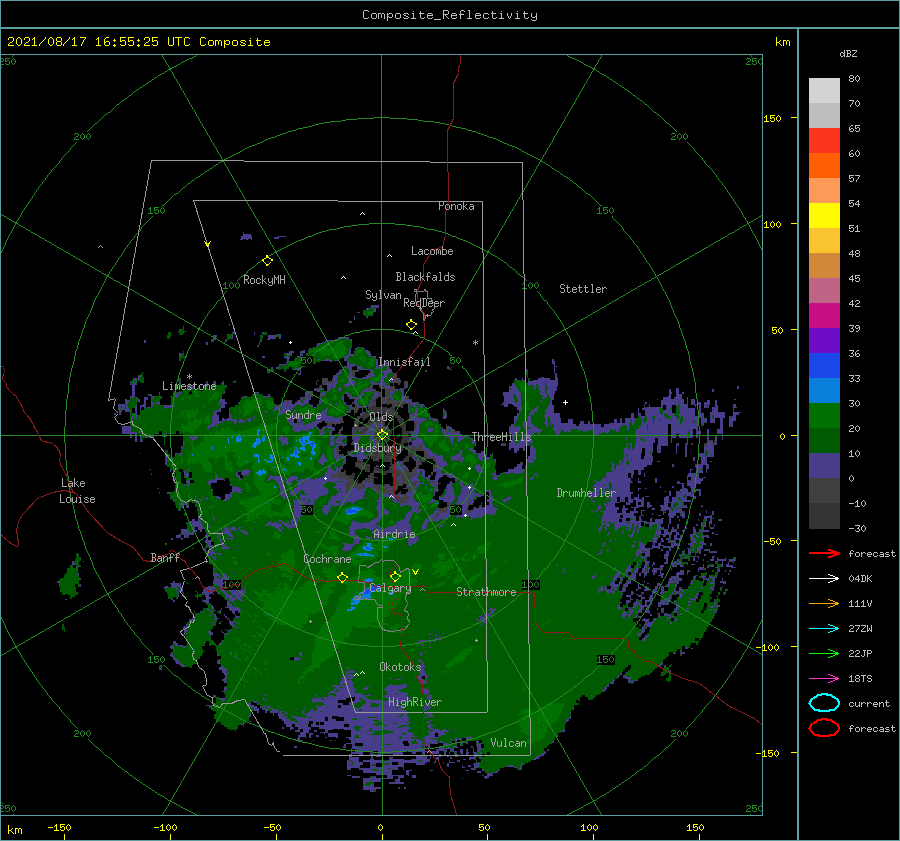Click the Sylvan city label

coord(383,295)
